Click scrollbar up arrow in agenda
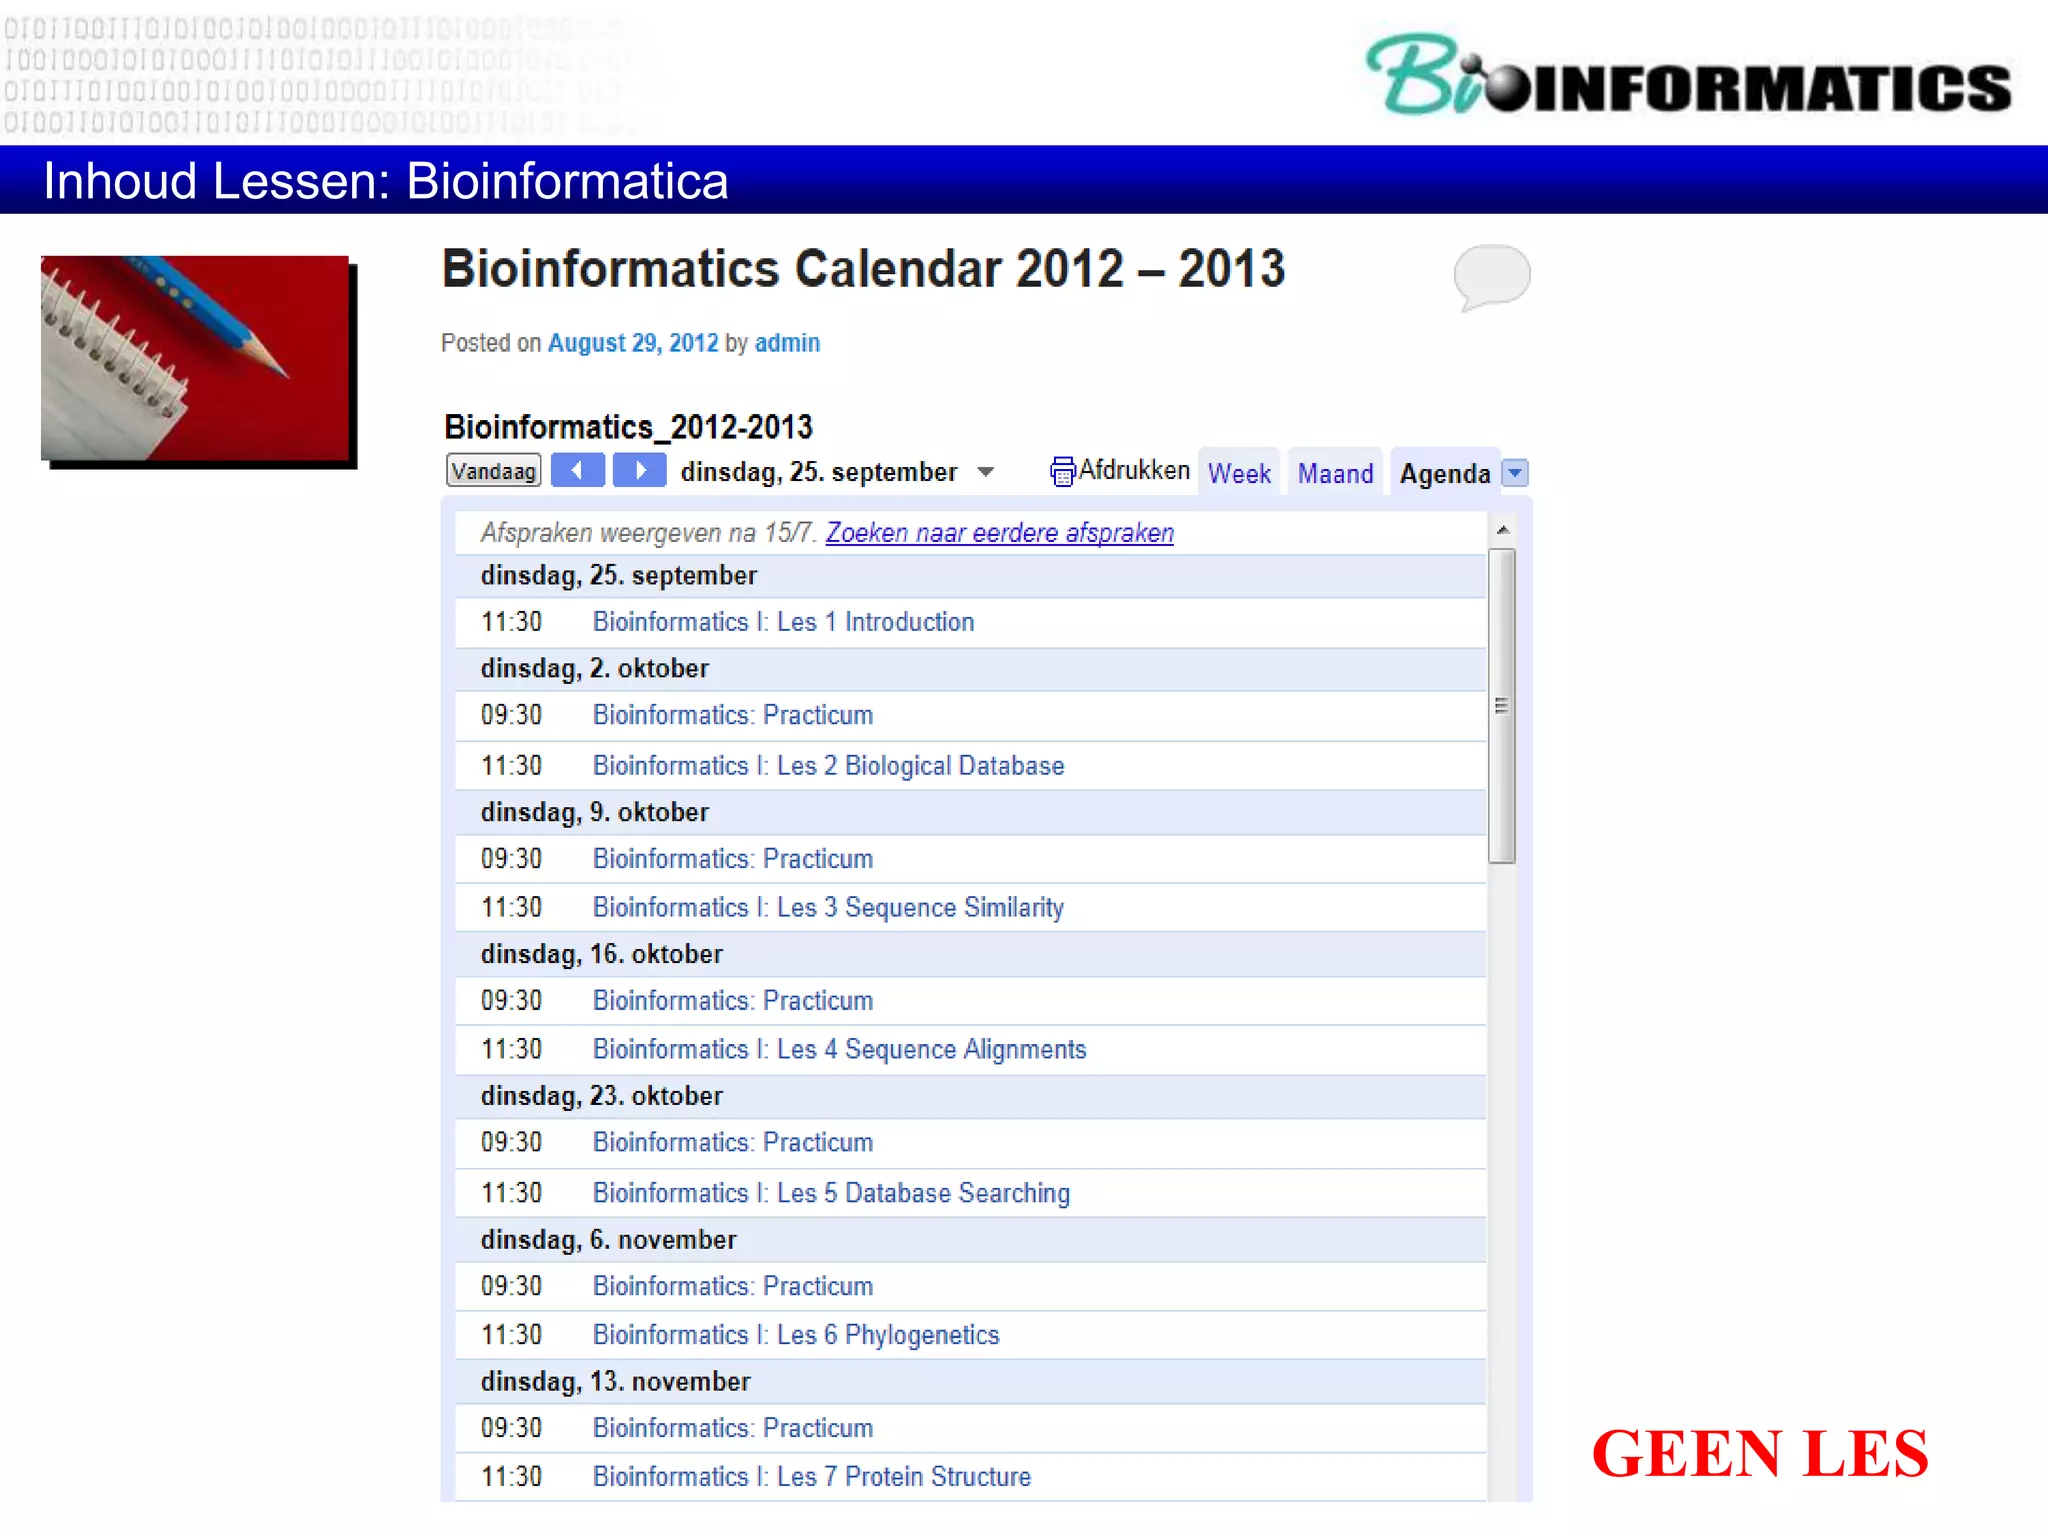The height and width of the screenshot is (1536, 2048). pos(1502,529)
